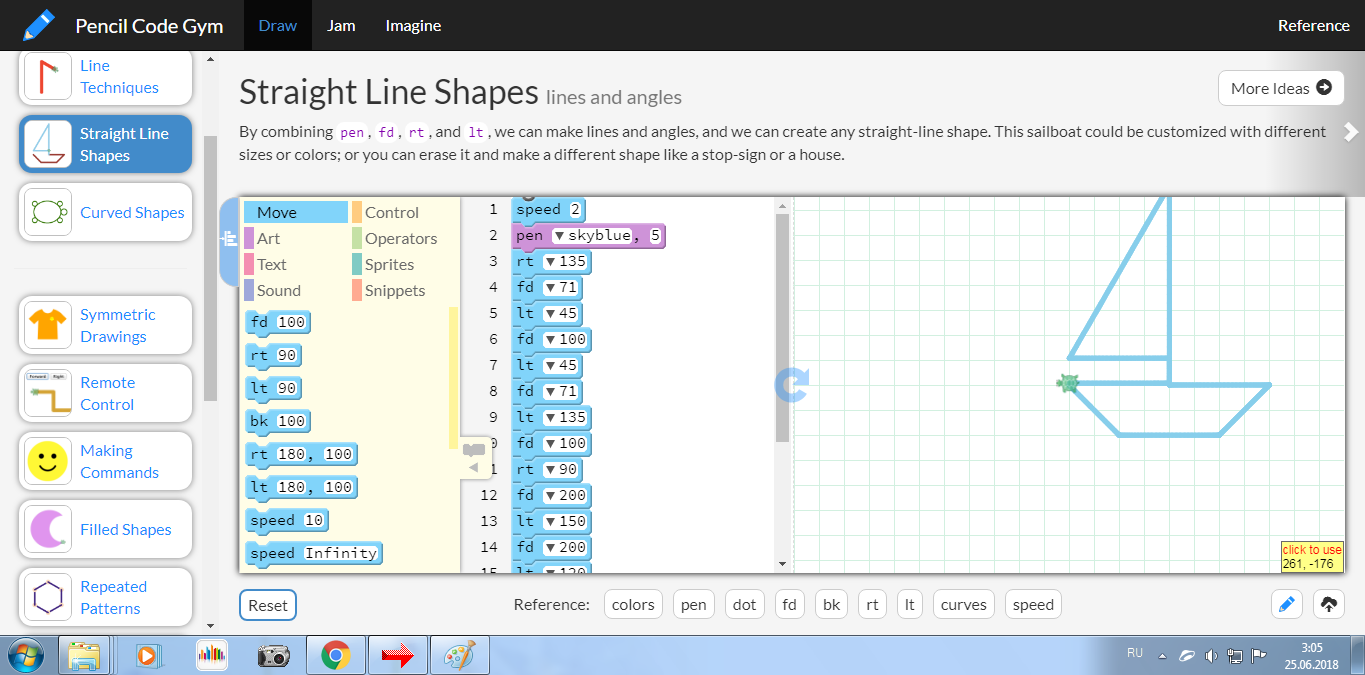
Task: Open dropdown arrow on fd 100 line 6
Action: pyautogui.click(x=550, y=340)
